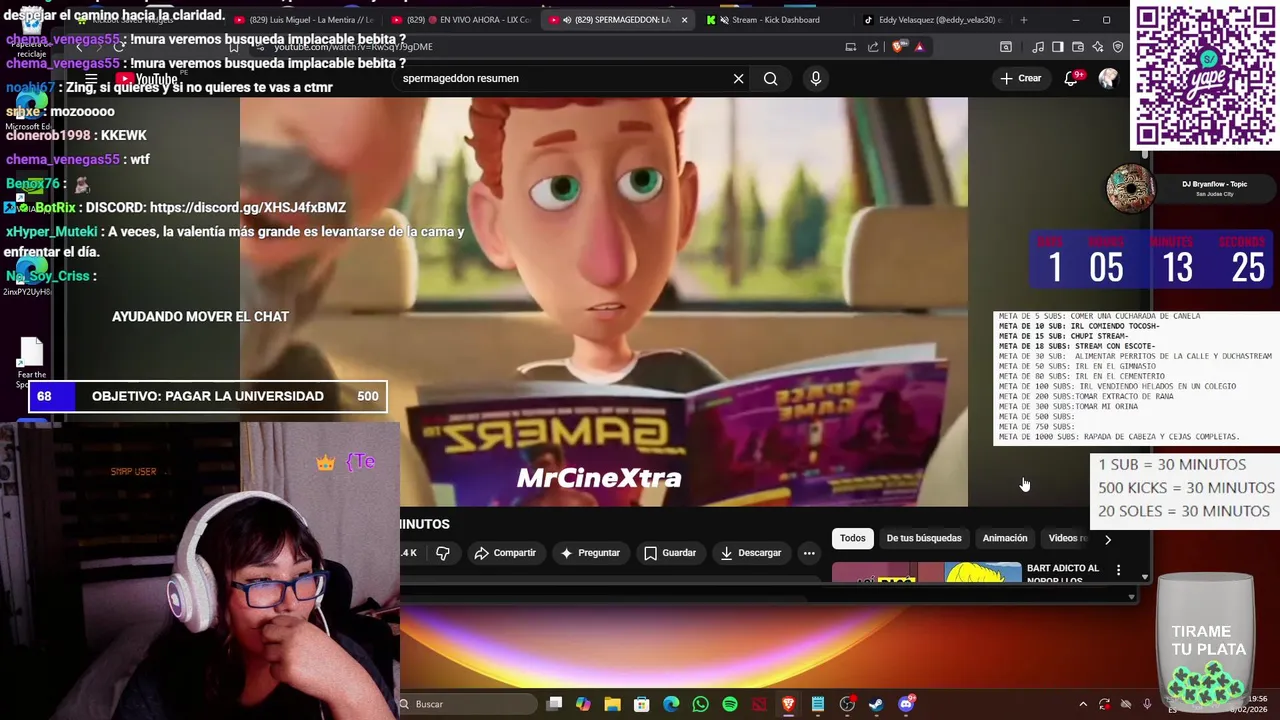Click the Discord invite link in chat

(x=247, y=207)
